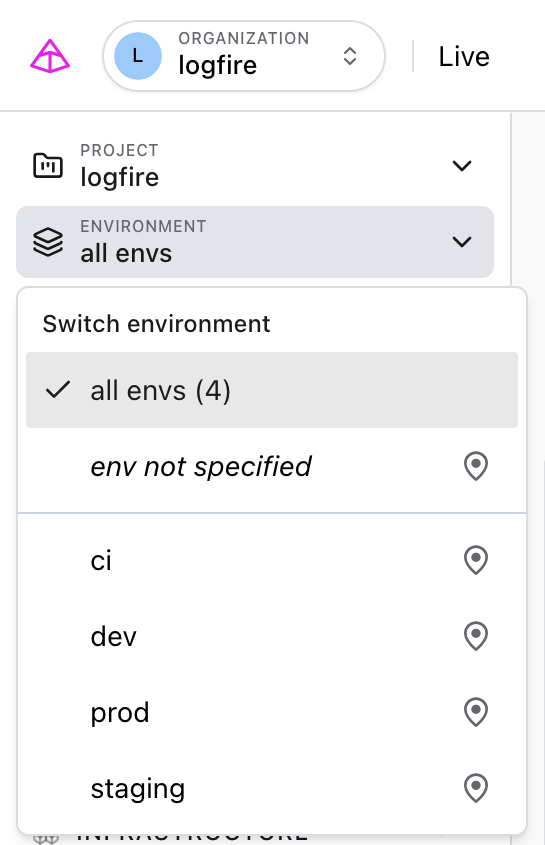Pin the ci environment with its icon
Screen dimensions: 545x845
coord(476,560)
